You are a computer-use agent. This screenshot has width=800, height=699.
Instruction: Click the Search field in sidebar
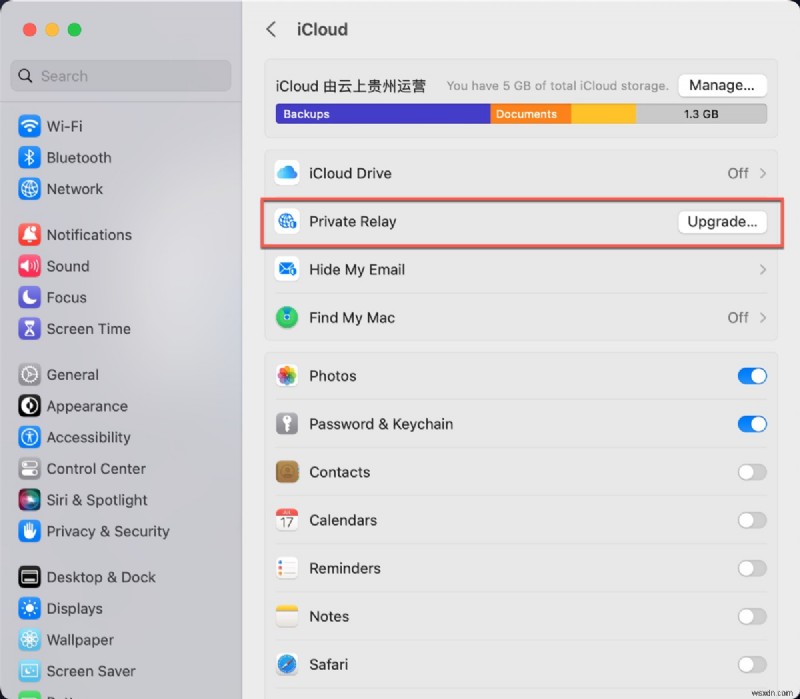(120, 76)
